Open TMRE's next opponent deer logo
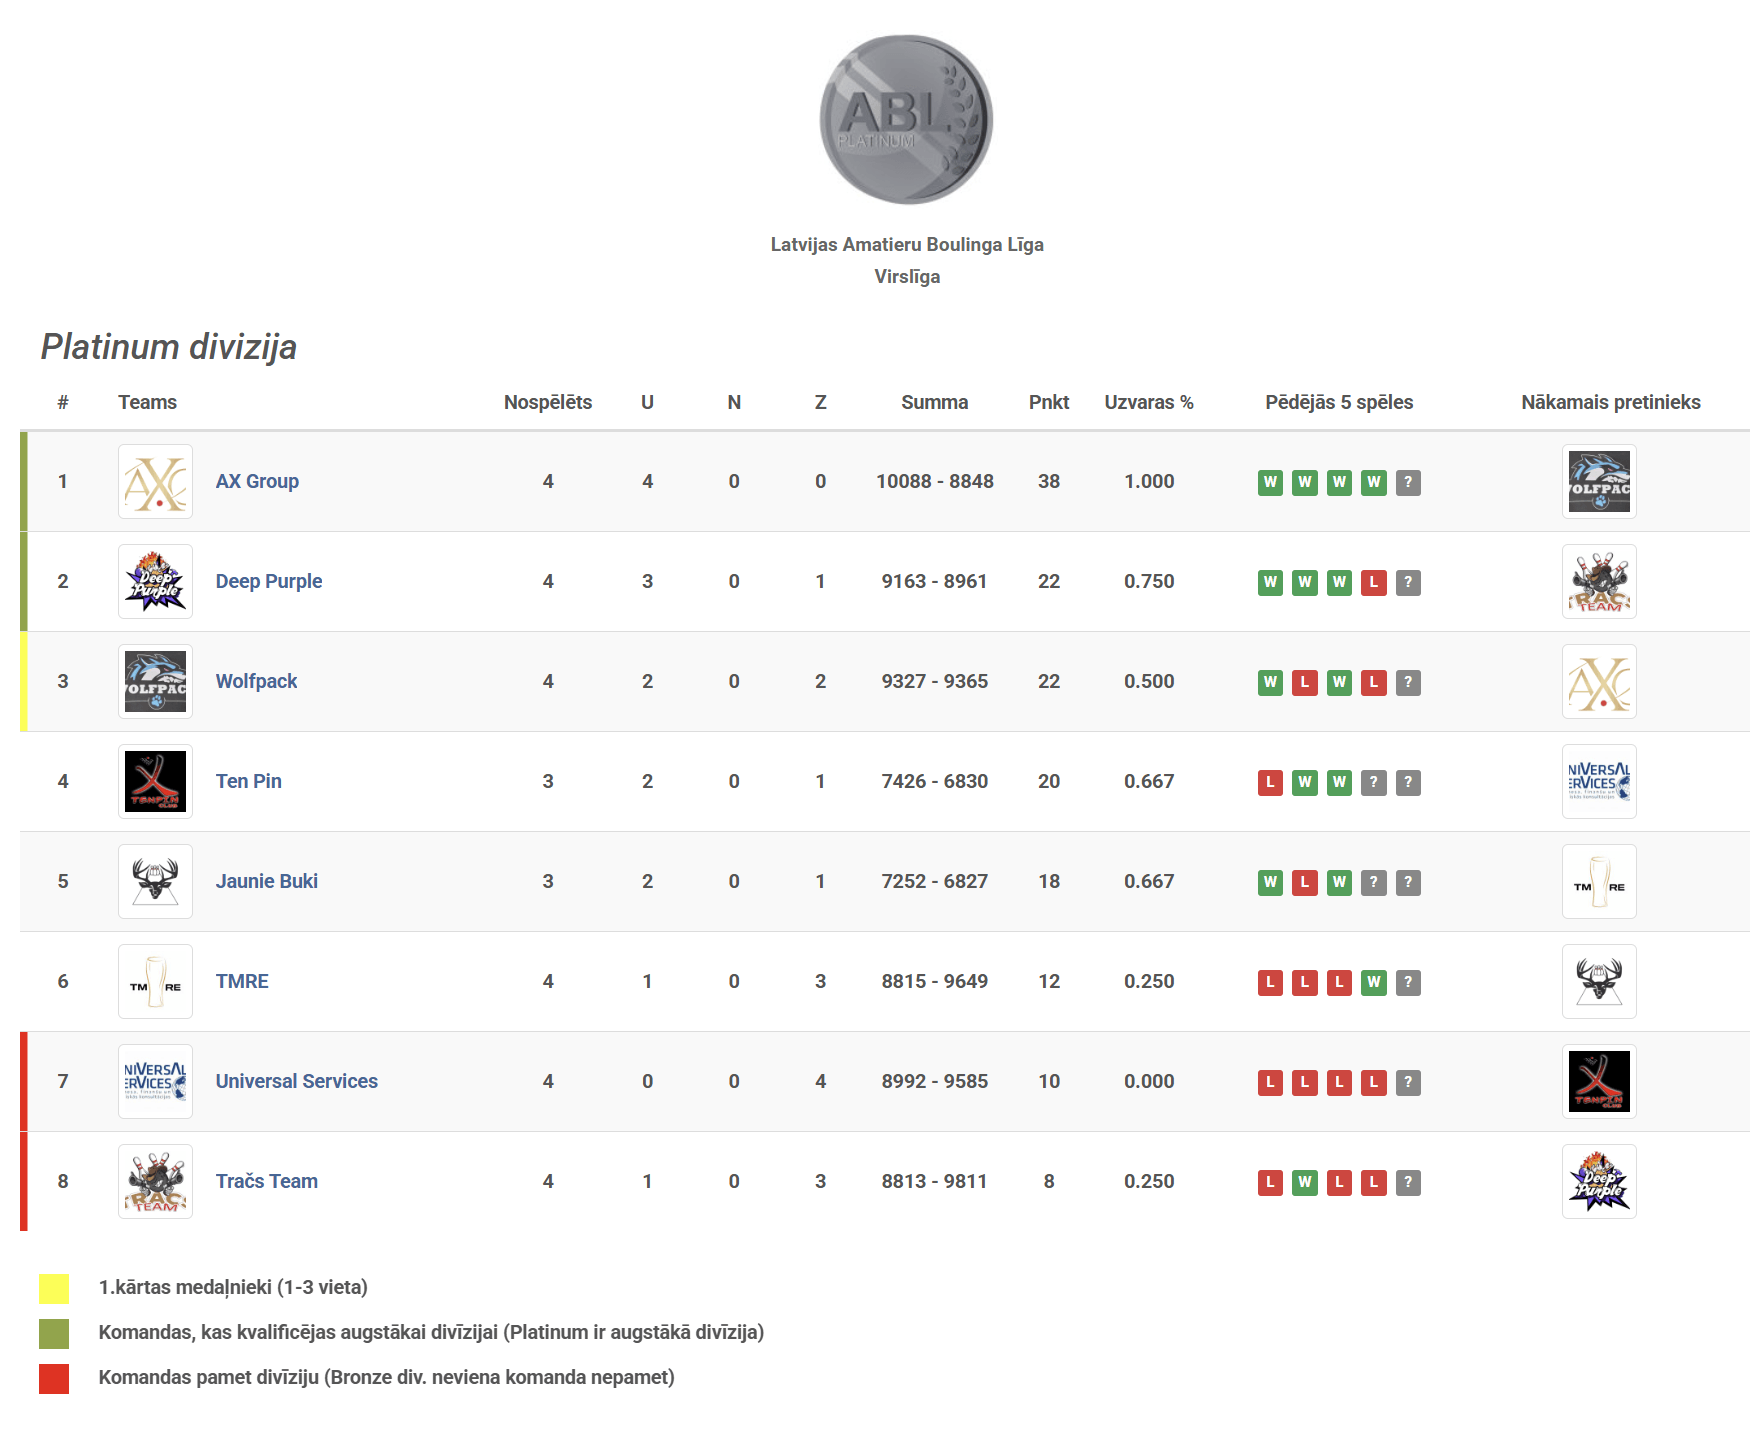The image size is (1760, 1432). tap(1599, 981)
